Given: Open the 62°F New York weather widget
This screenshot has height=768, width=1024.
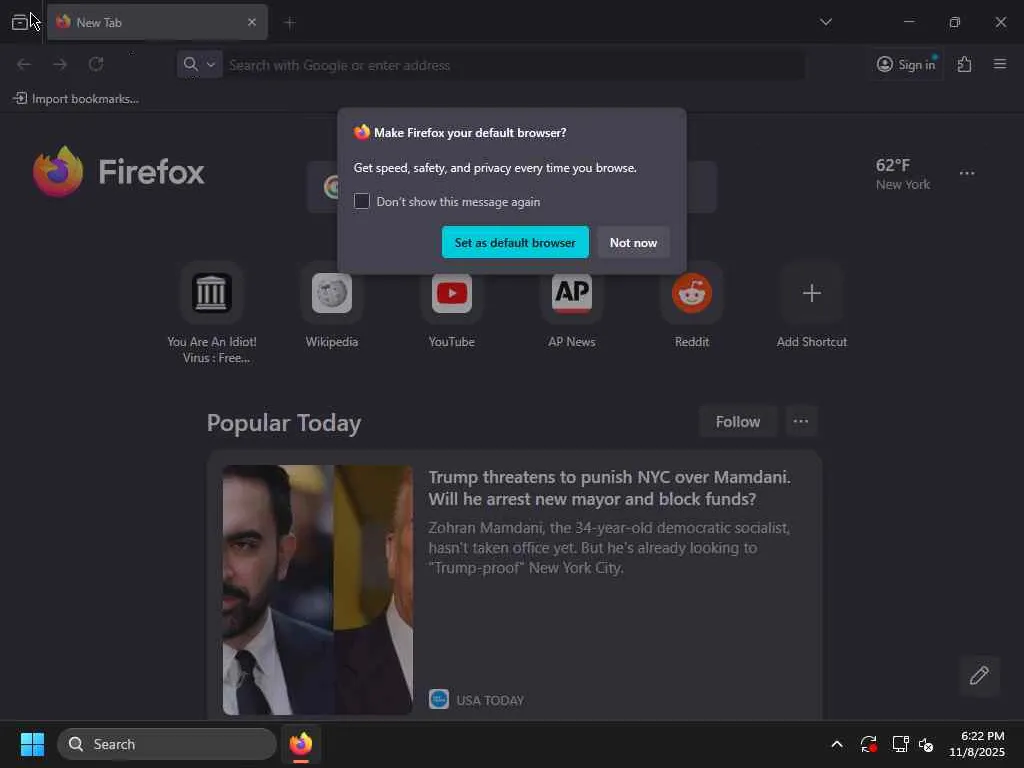Looking at the screenshot, I should (903, 174).
